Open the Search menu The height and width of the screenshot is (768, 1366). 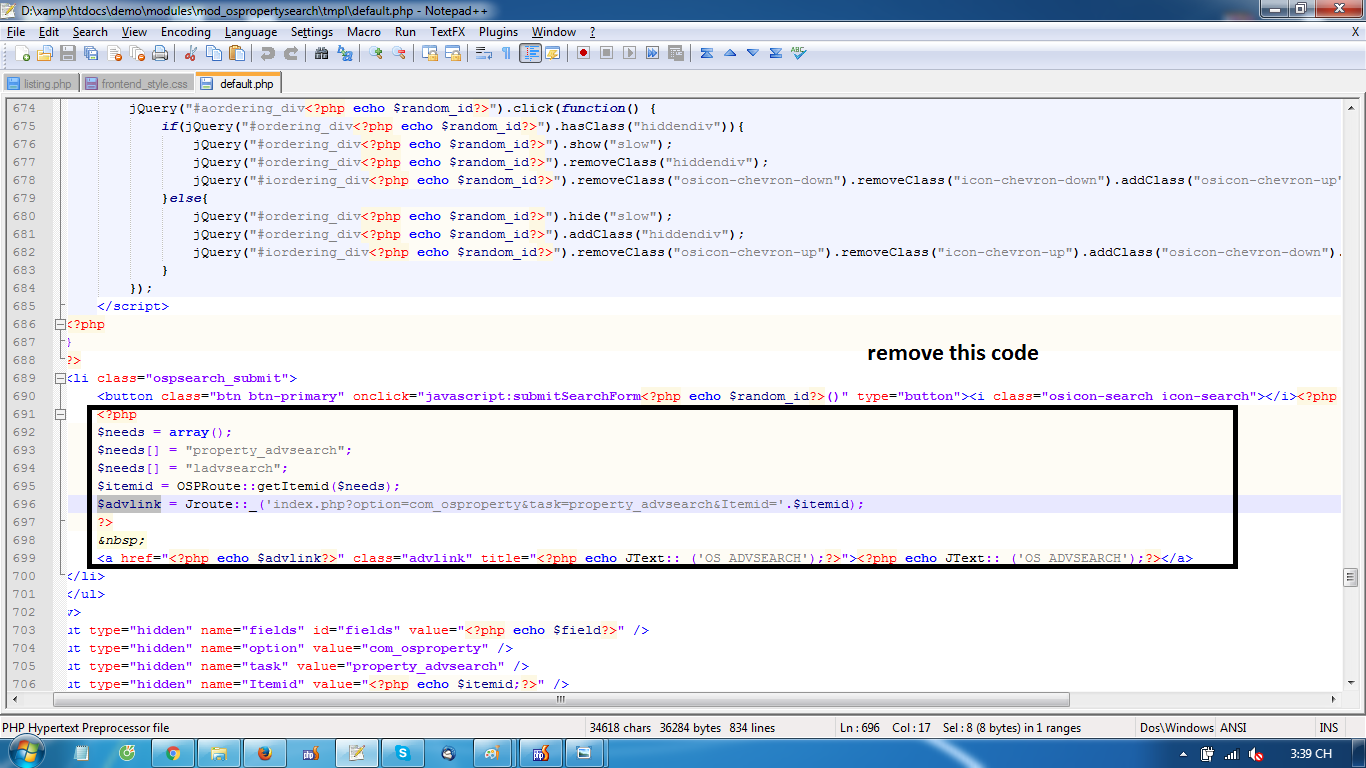click(x=90, y=32)
